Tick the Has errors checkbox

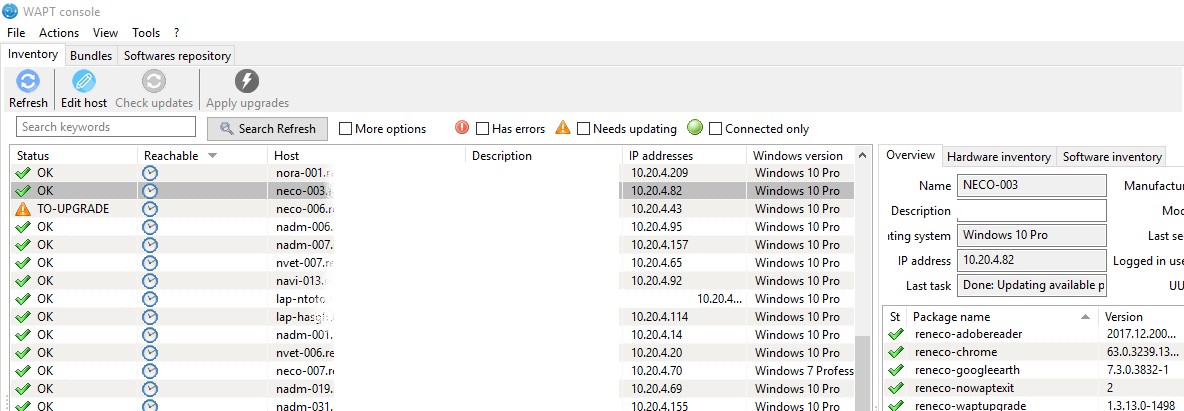click(x=483, y=129)
